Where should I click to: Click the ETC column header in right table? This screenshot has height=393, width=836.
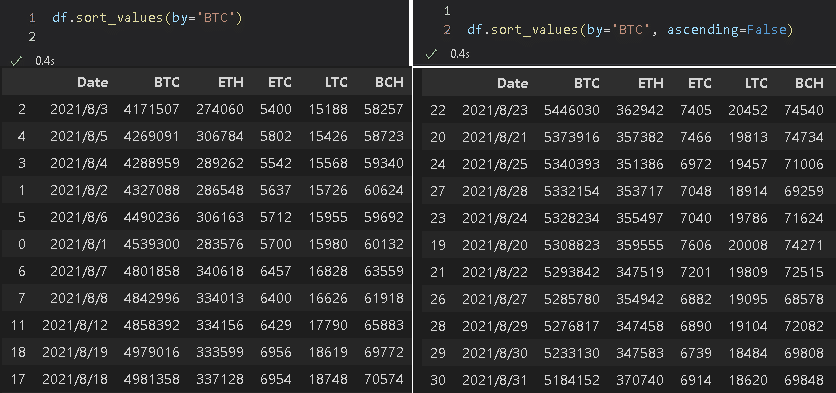tap(700, 83)
